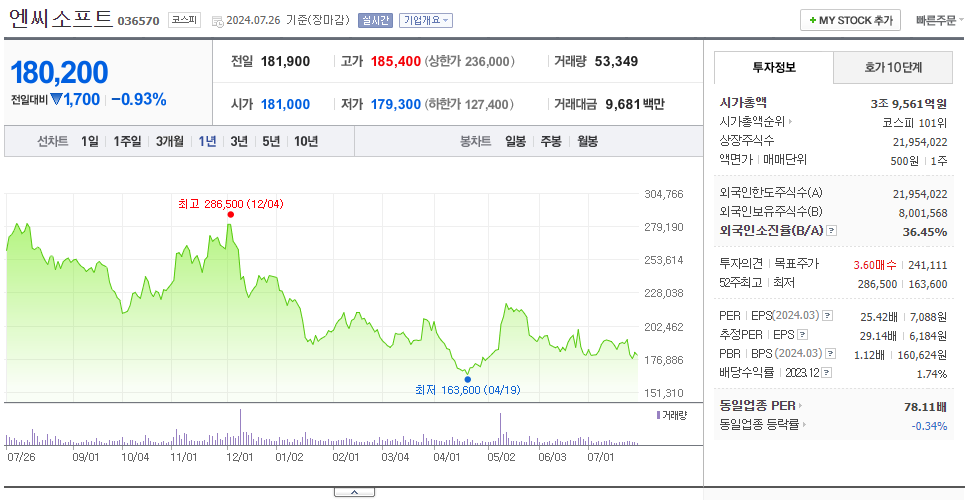
Task: Click the small arrow next to 시가총액순위
Action: point(791,122)
